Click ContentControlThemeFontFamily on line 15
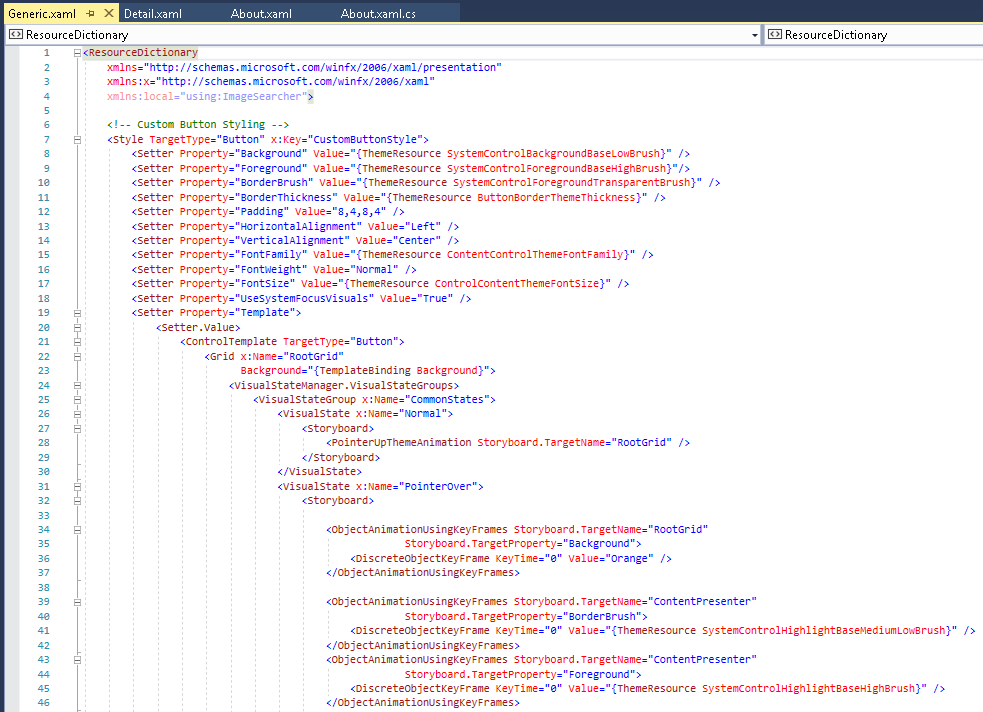The image size is (983, 712). 535,254
